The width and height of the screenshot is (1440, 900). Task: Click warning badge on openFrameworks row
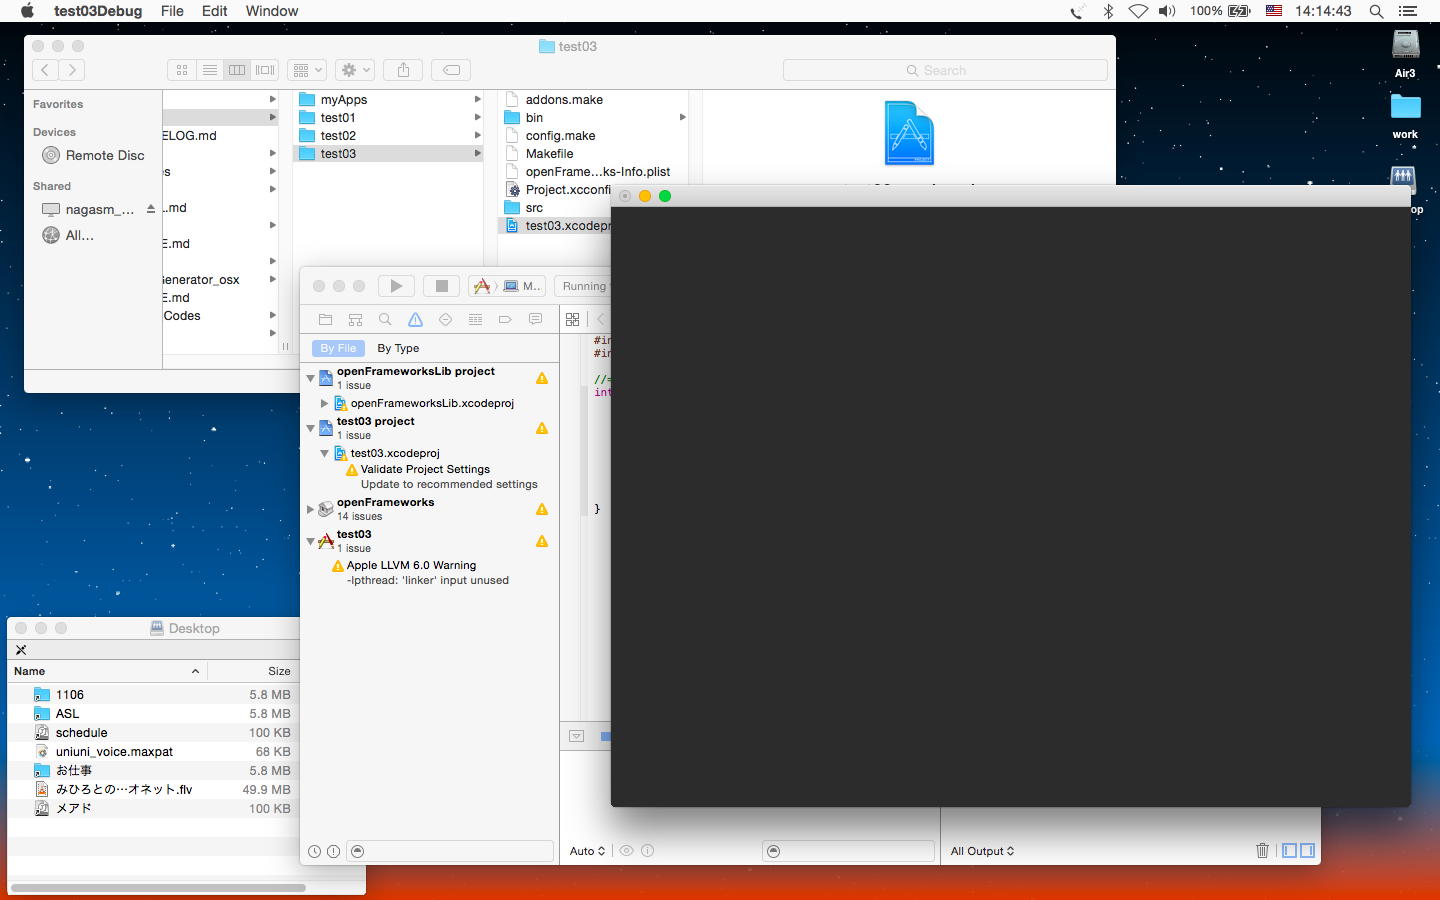[542, 509]
